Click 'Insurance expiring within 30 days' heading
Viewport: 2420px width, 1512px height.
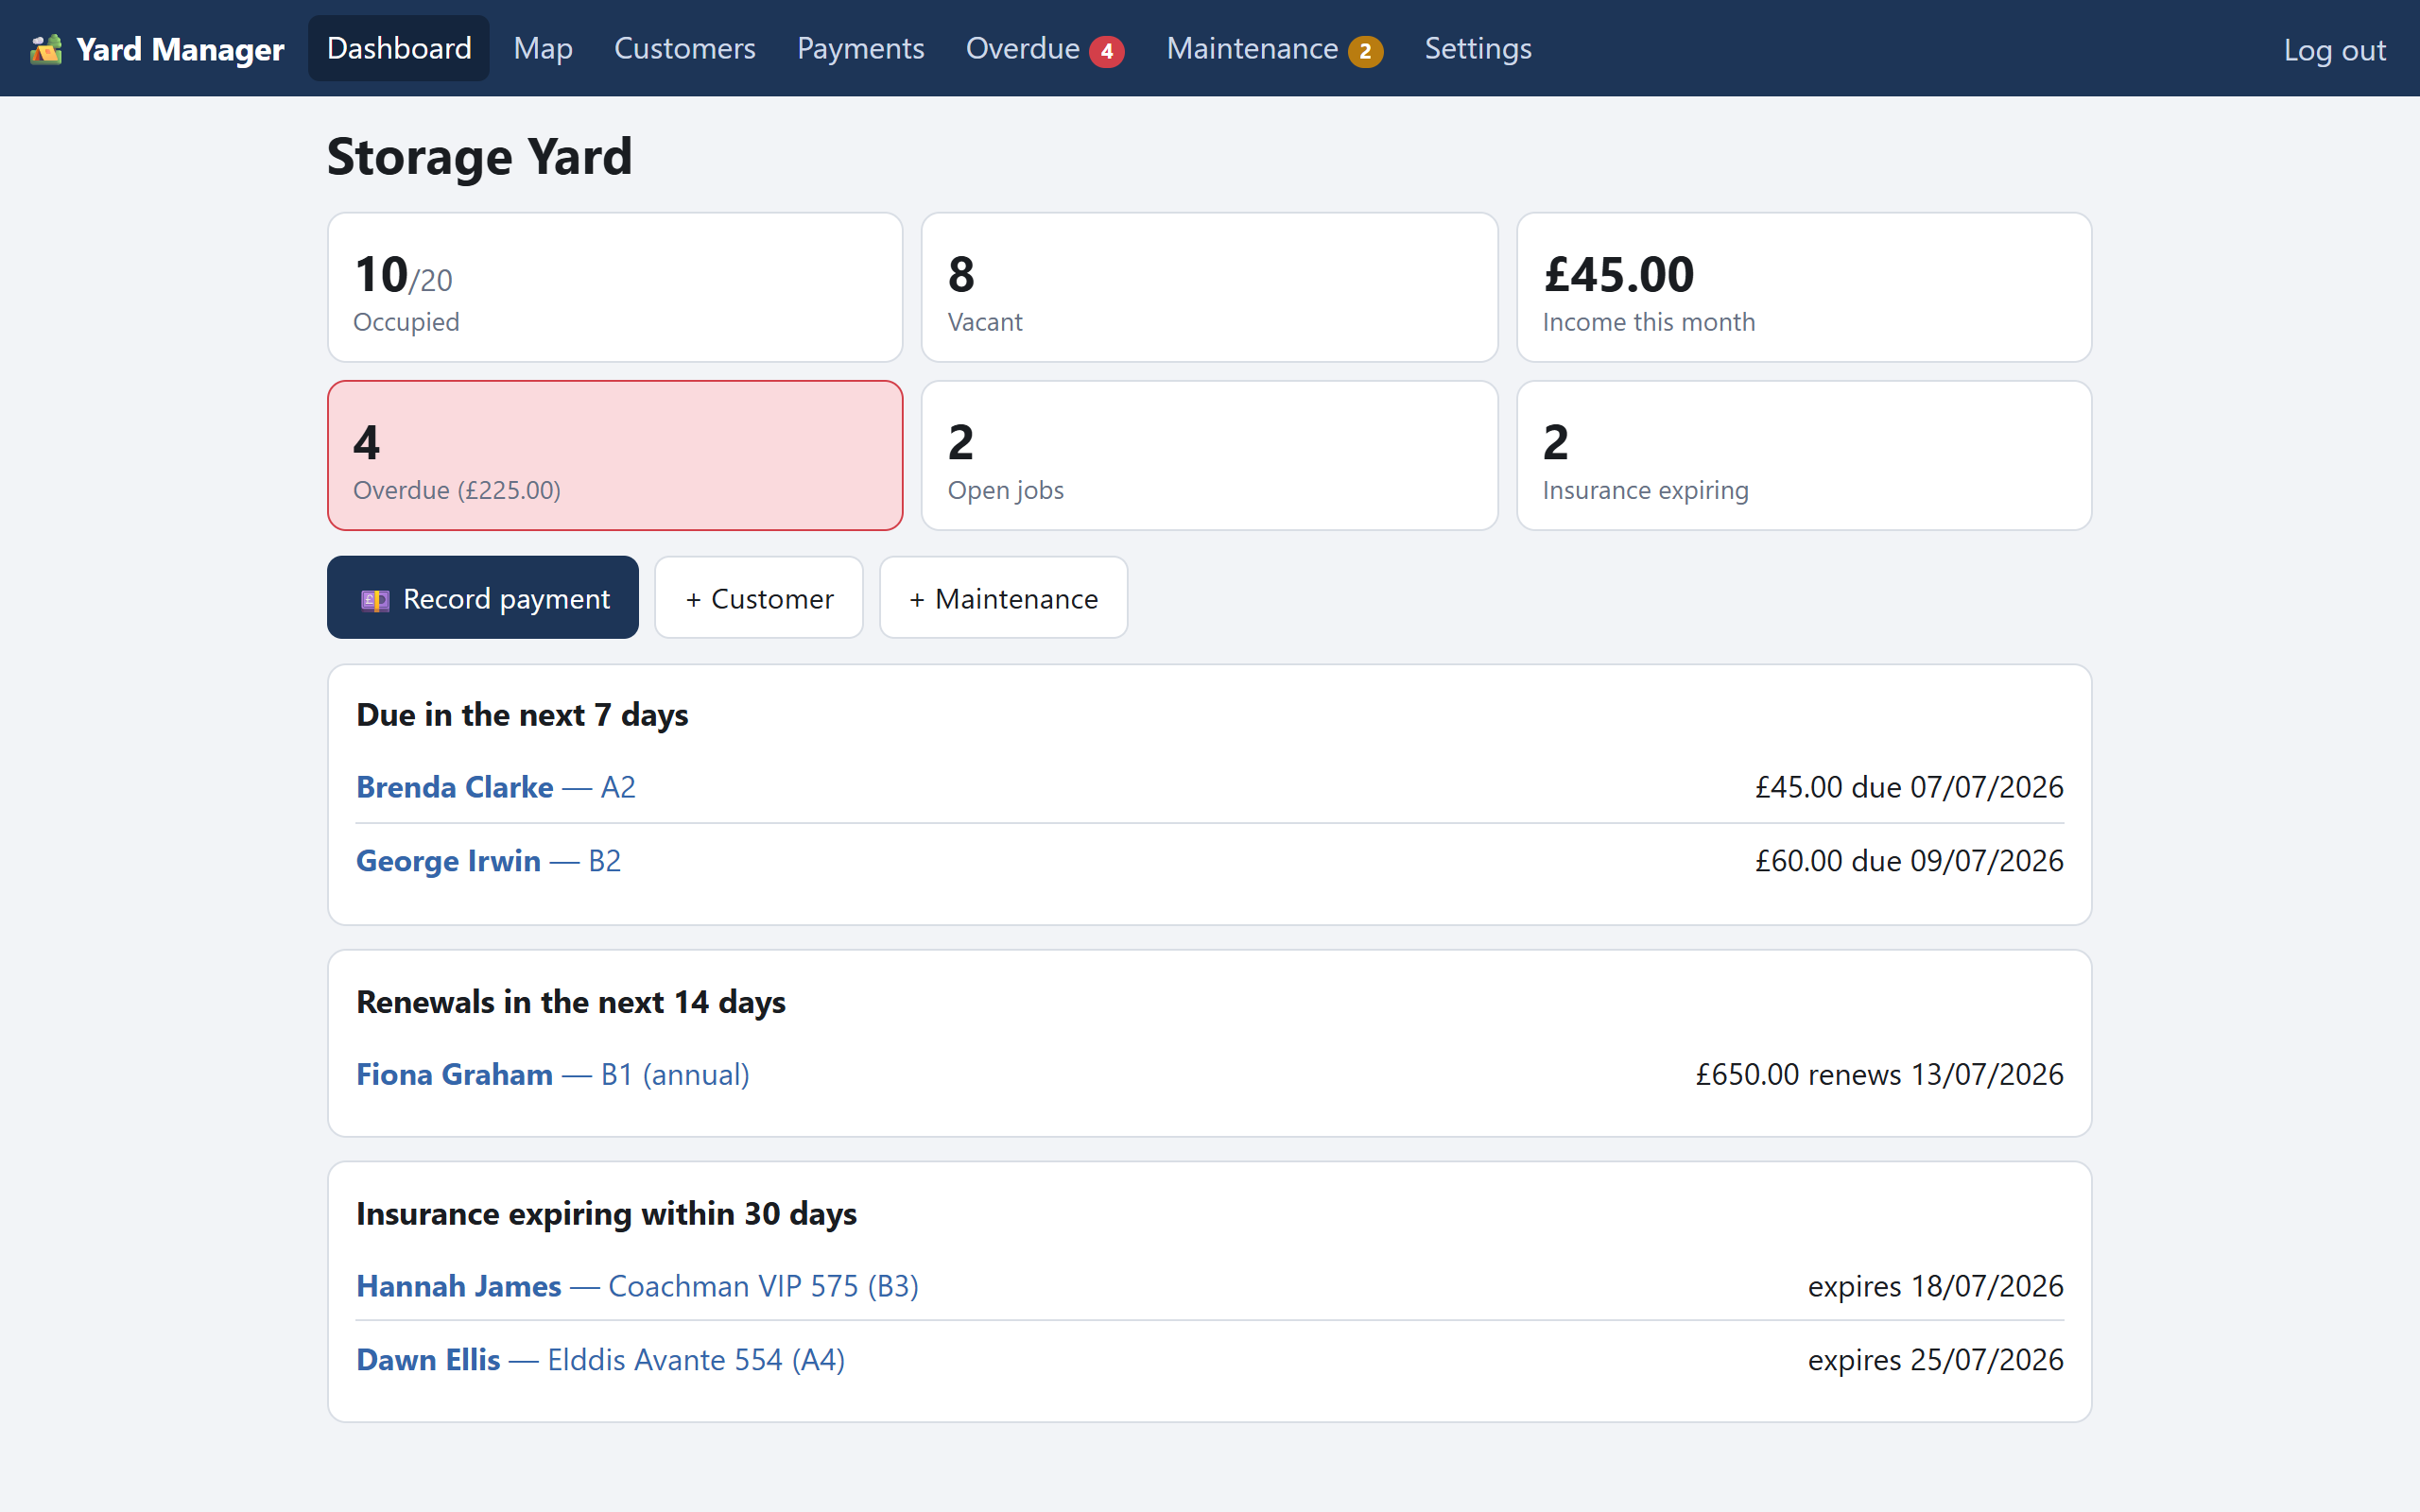click(x=607, y=1214)
